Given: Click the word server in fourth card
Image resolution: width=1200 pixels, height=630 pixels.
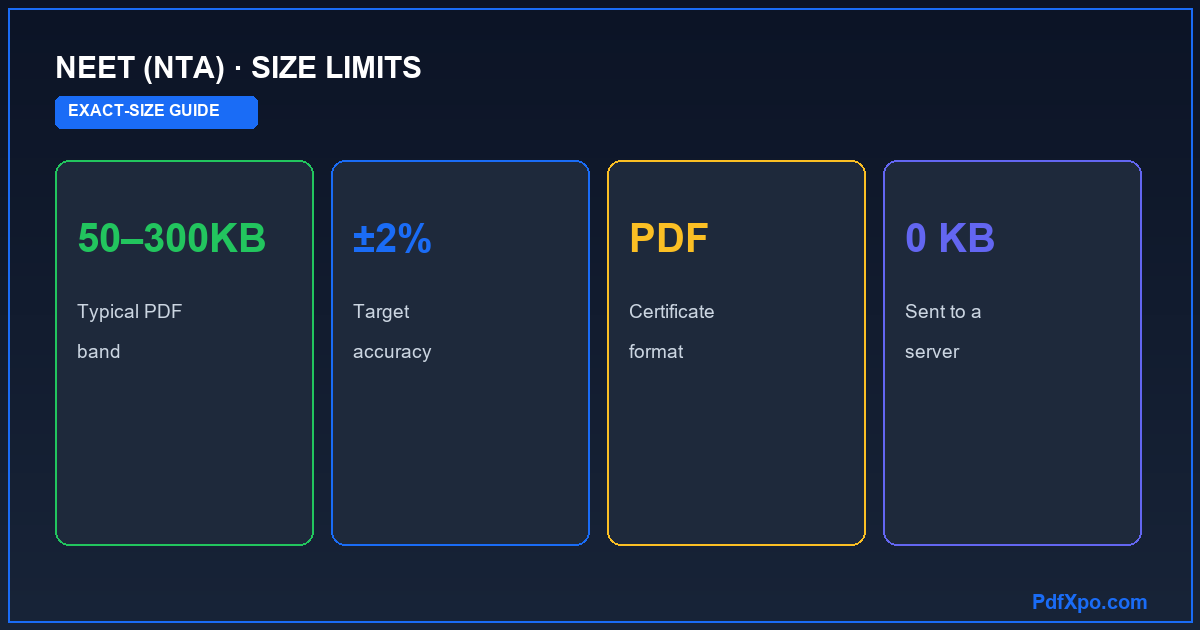Looking at the screenshot, I should pos(932,352).
